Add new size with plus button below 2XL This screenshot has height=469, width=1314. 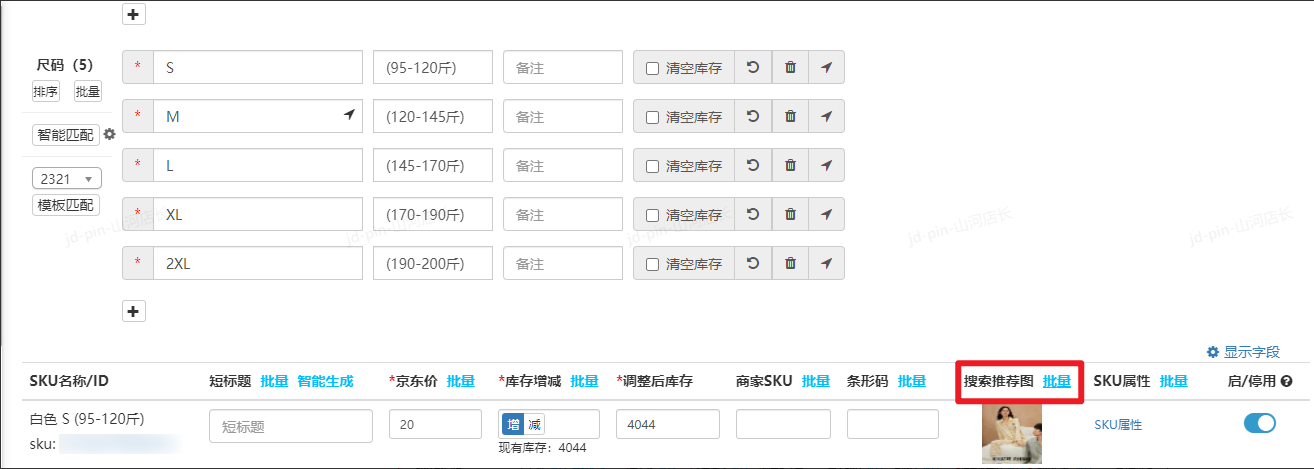134,311
